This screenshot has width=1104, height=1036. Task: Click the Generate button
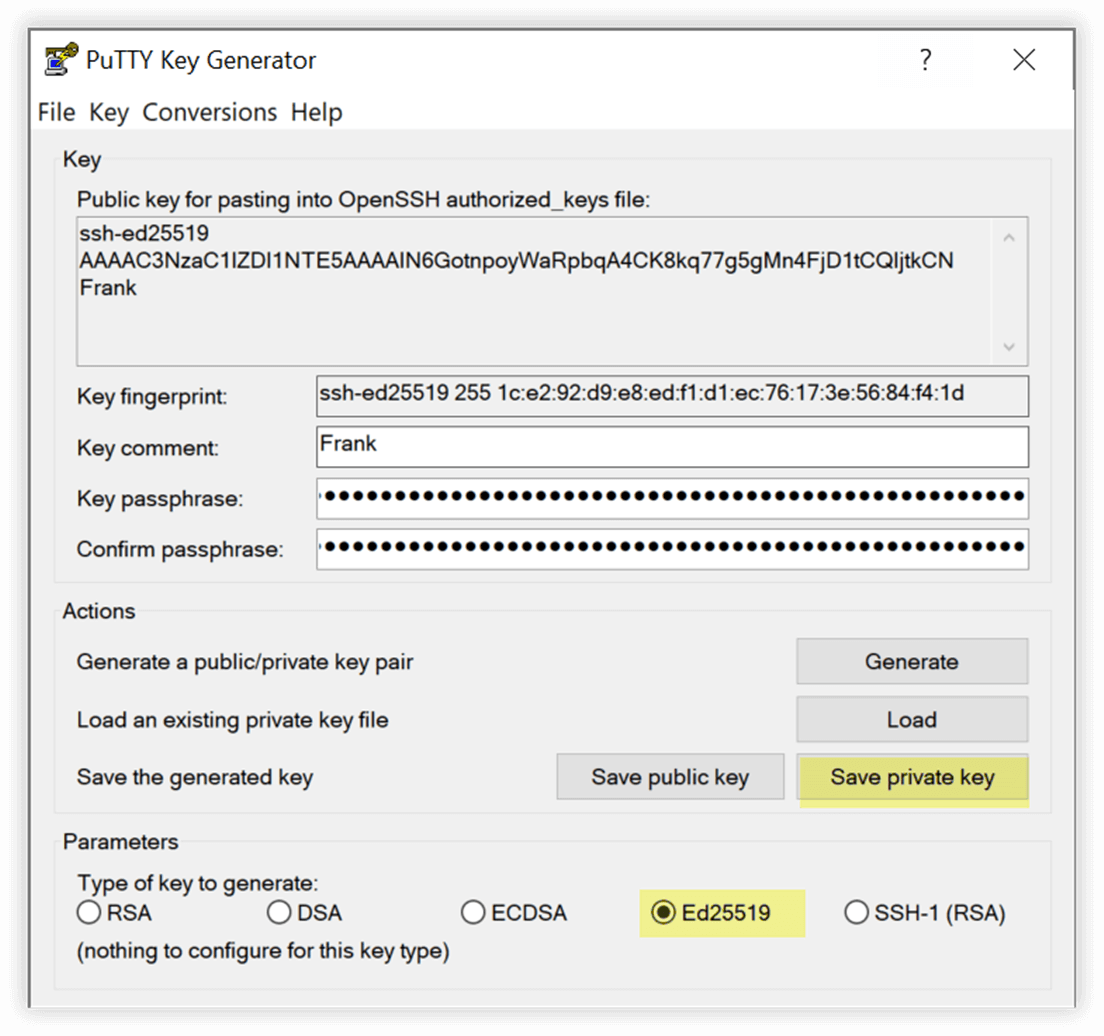(x=912, y=661)
